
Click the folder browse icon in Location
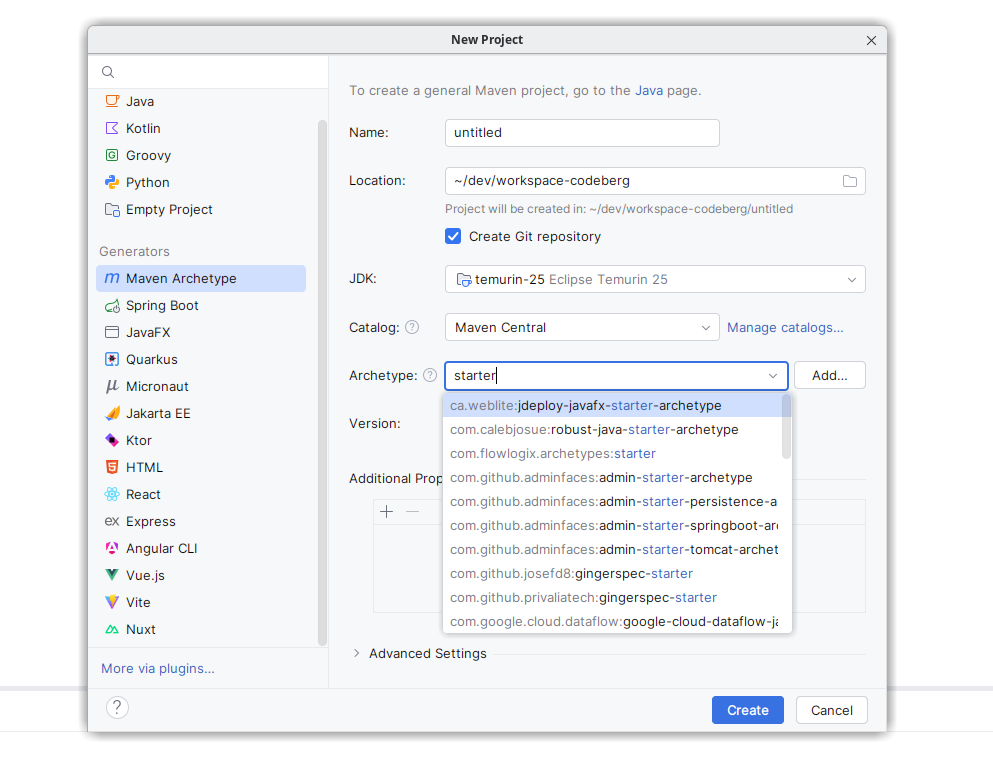point(849,181)
